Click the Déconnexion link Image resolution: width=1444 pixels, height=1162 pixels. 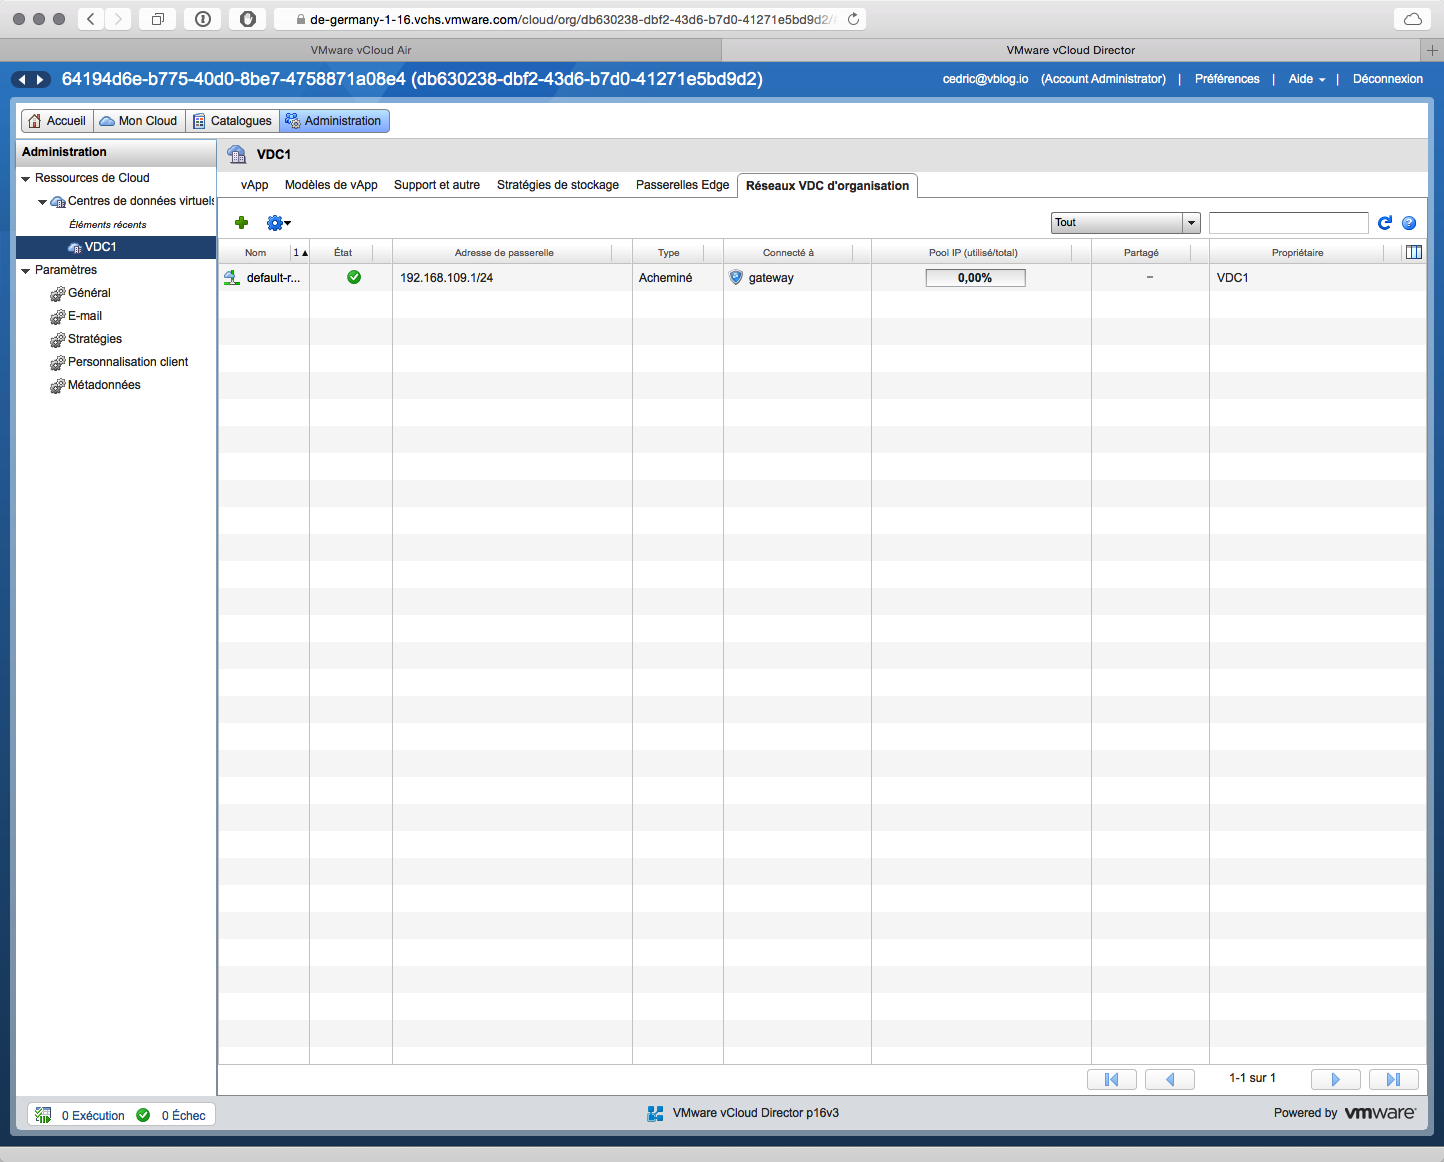(x=1387, y=79)
